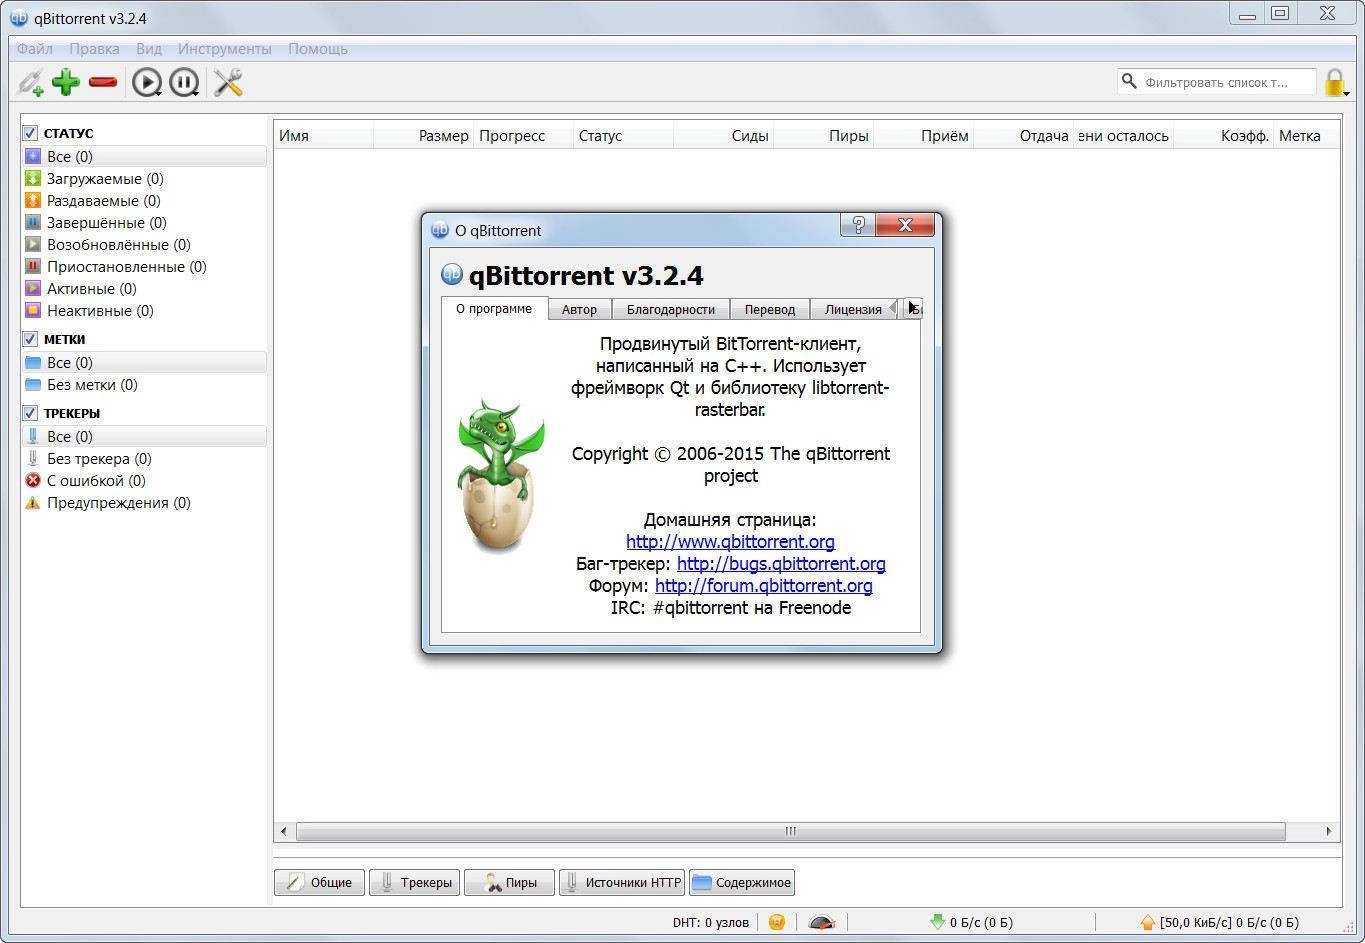Close the О qBittorrent dialog
This screenshot has width=1365, height=943.
[x=905, y=225]
